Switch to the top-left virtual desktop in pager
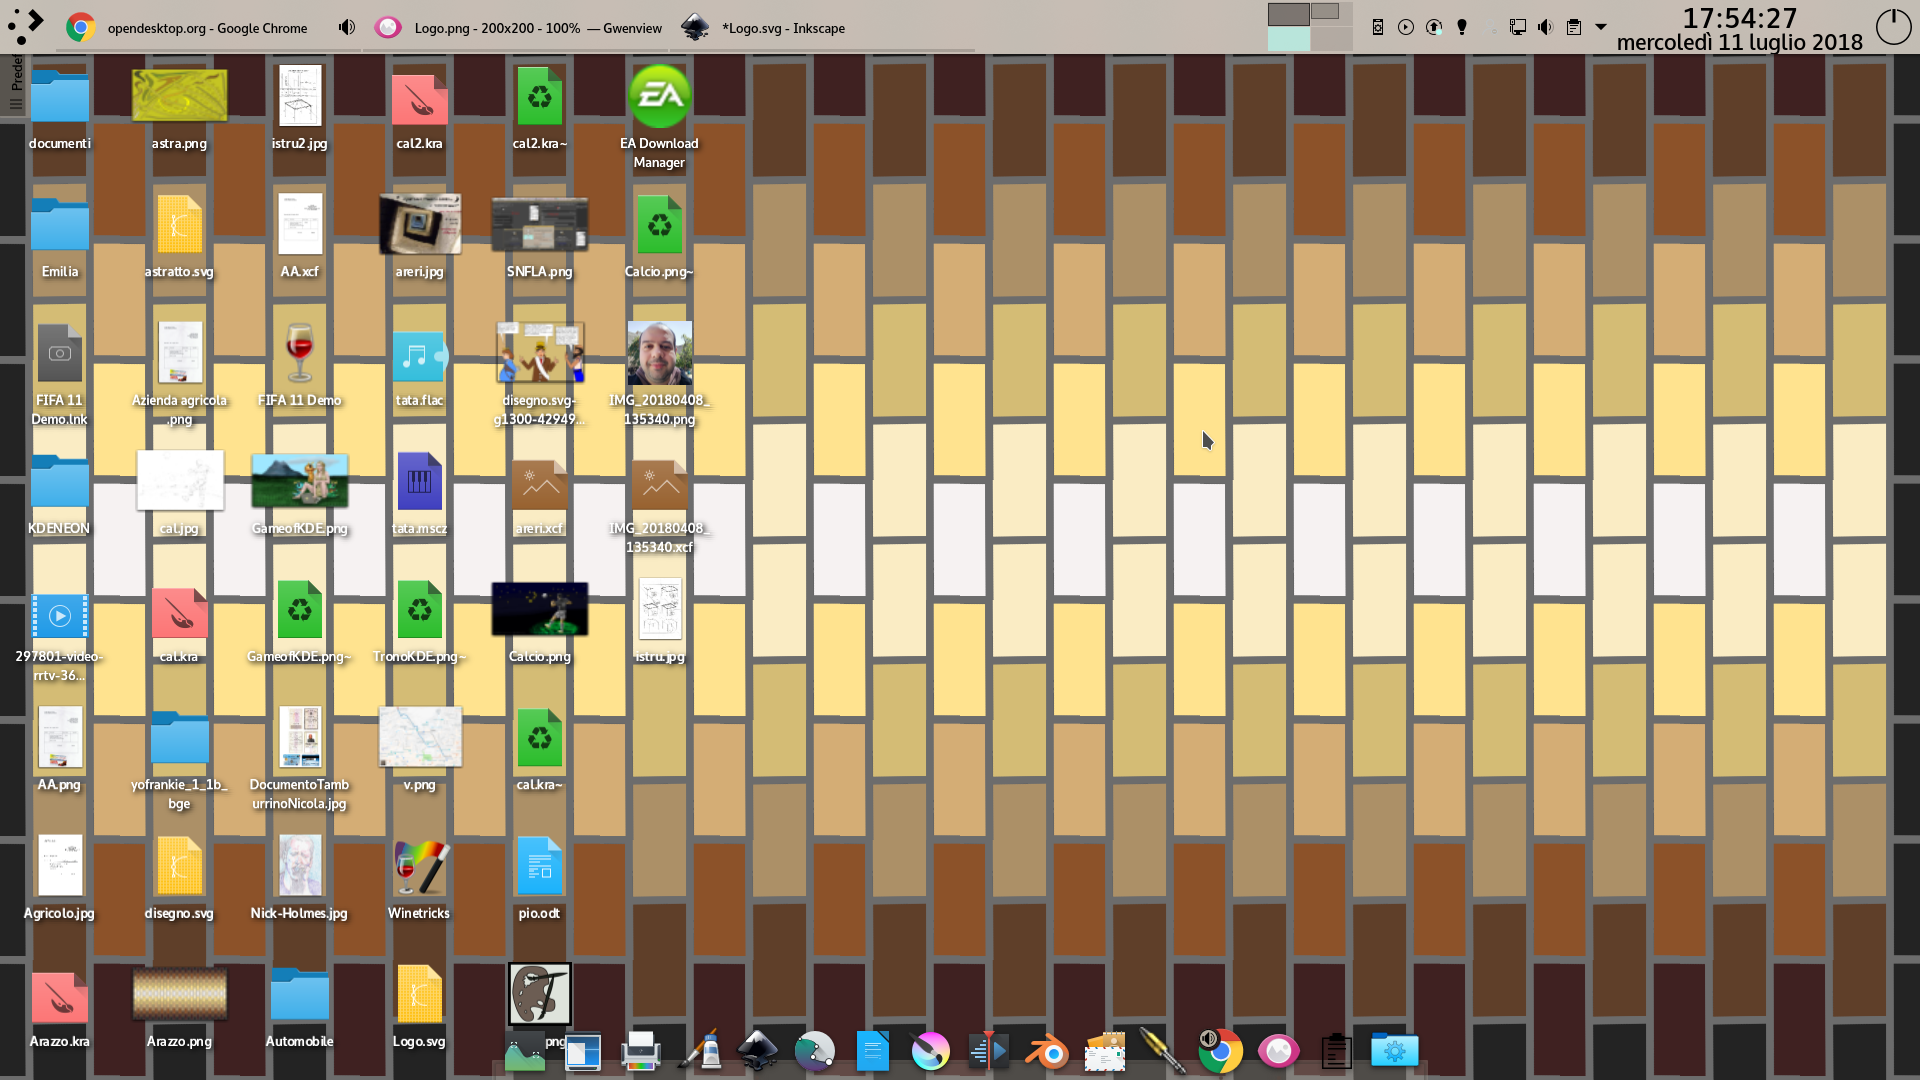The width and height of the screenshot is (1920, 1080). (1289, 14)
